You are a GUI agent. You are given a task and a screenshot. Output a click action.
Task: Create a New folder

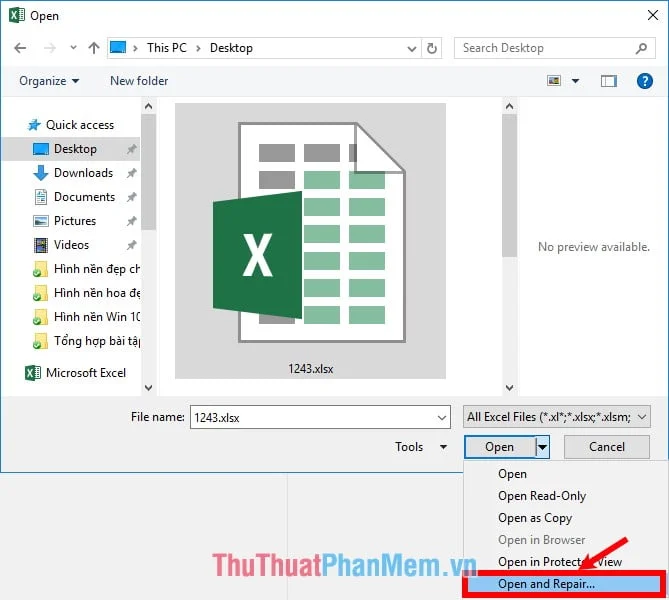pyautogui.click(x=139, y=81)
